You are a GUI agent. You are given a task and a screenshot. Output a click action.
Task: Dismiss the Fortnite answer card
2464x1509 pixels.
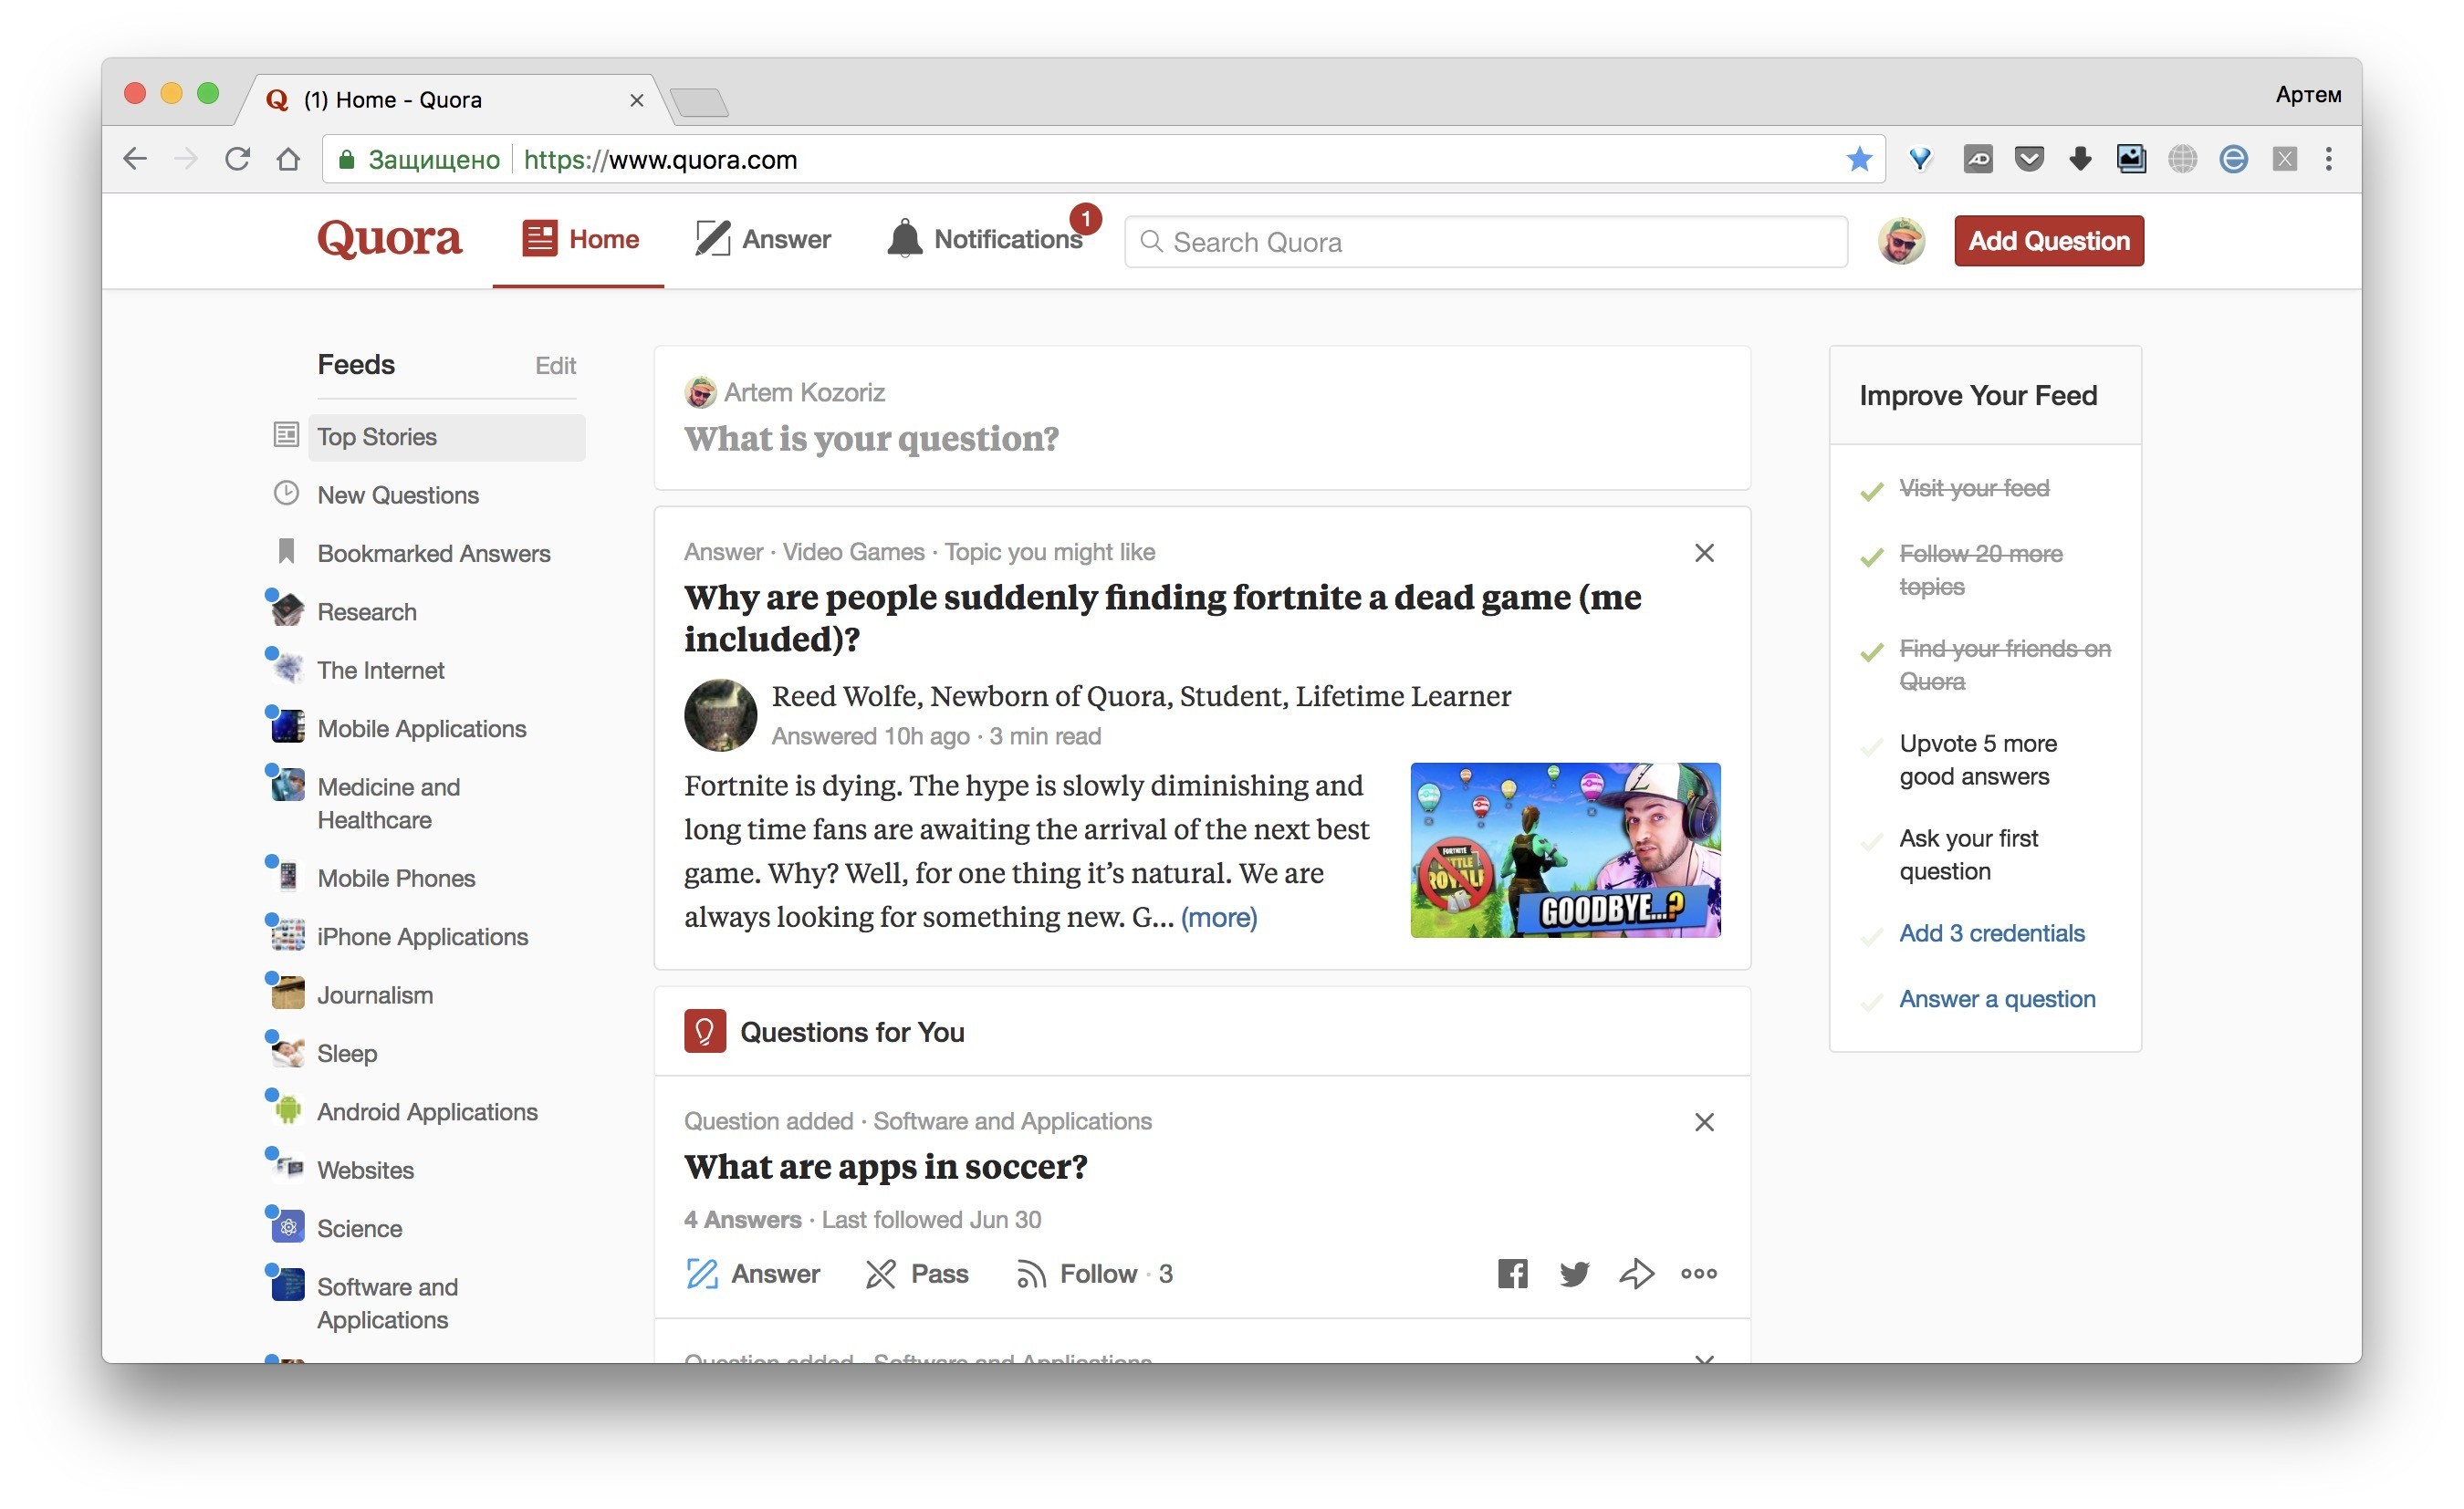[1705, 553]
